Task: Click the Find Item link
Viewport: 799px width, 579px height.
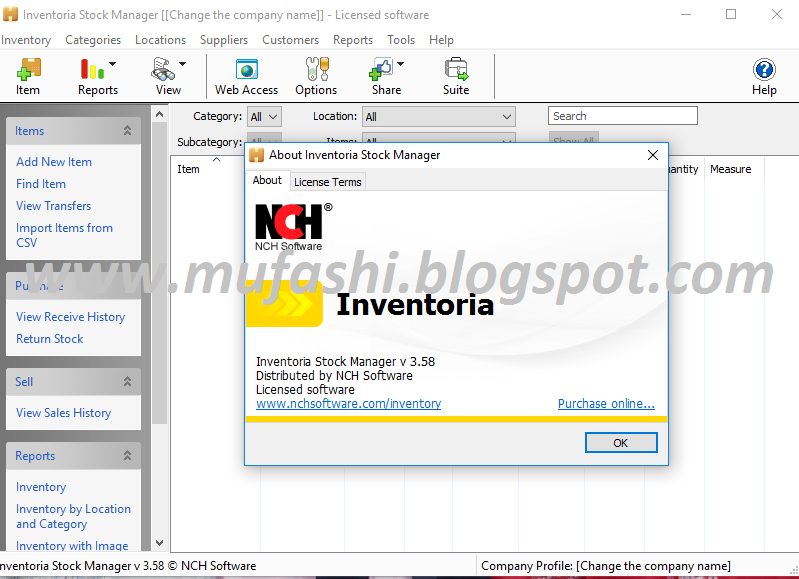Action: pyautogui.click(x=41, y=183)
